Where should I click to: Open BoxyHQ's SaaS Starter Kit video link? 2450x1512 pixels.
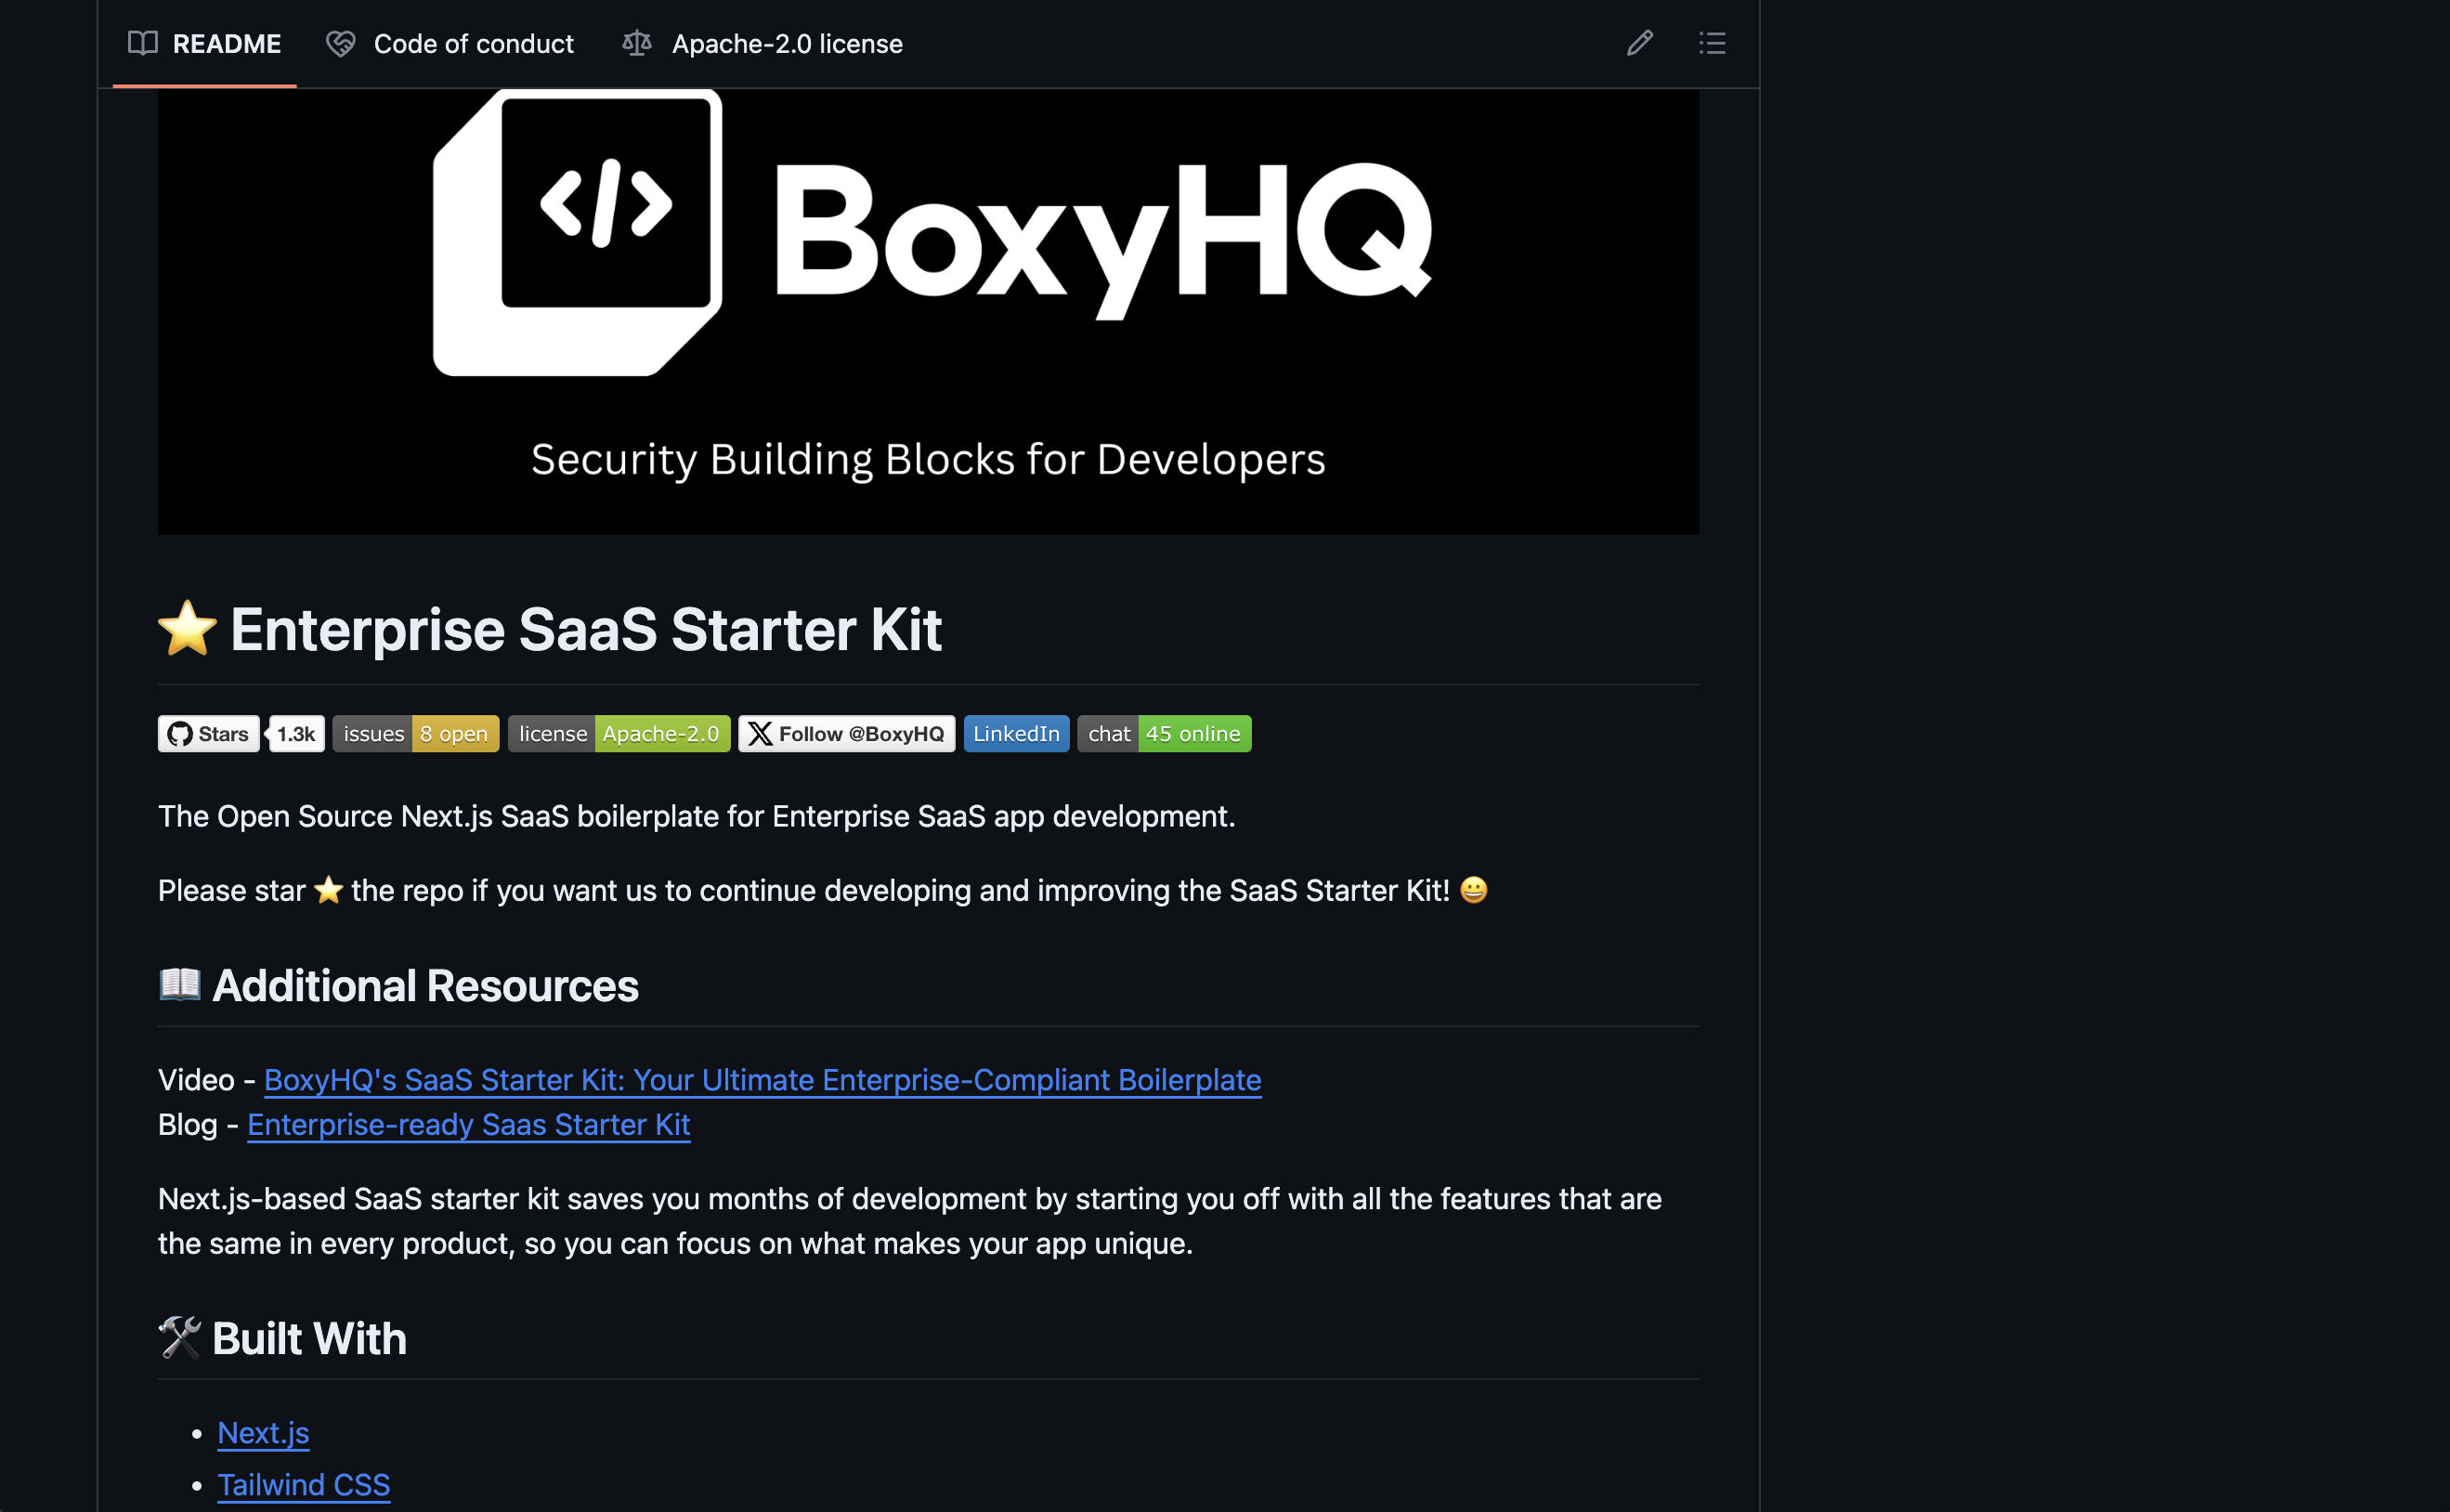click(762, 1080)
